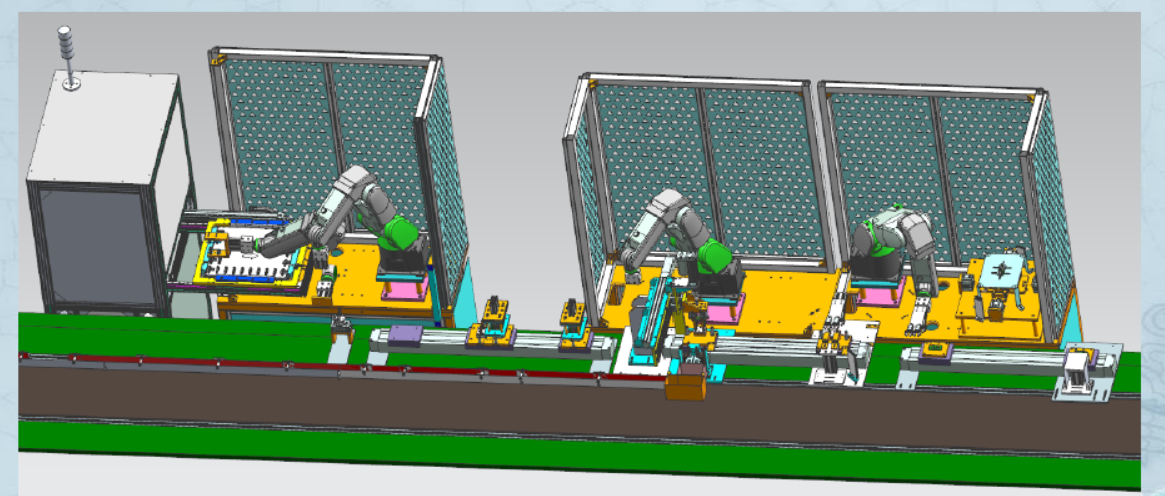Select the left station's mesh safety fence
The height and width of the screenshot is (496, 1165).
(x=320, y=130)
